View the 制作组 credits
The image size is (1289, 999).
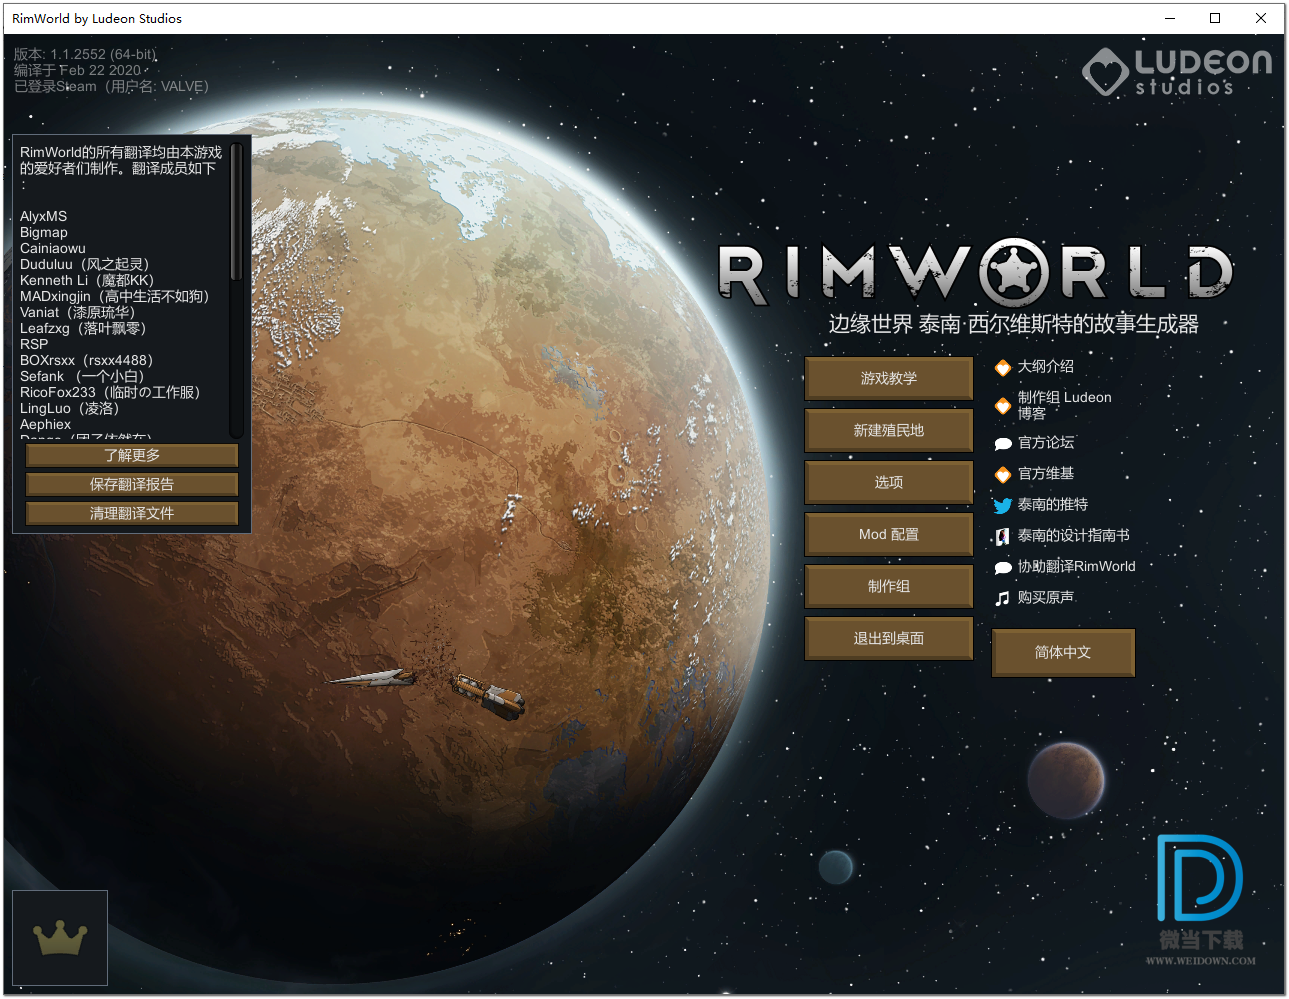888,586
